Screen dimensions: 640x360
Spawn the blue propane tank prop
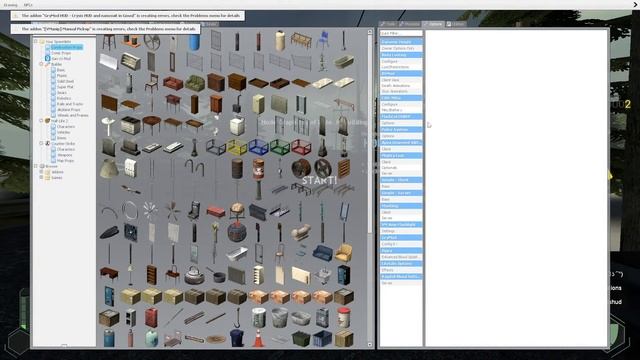(109, 338)
